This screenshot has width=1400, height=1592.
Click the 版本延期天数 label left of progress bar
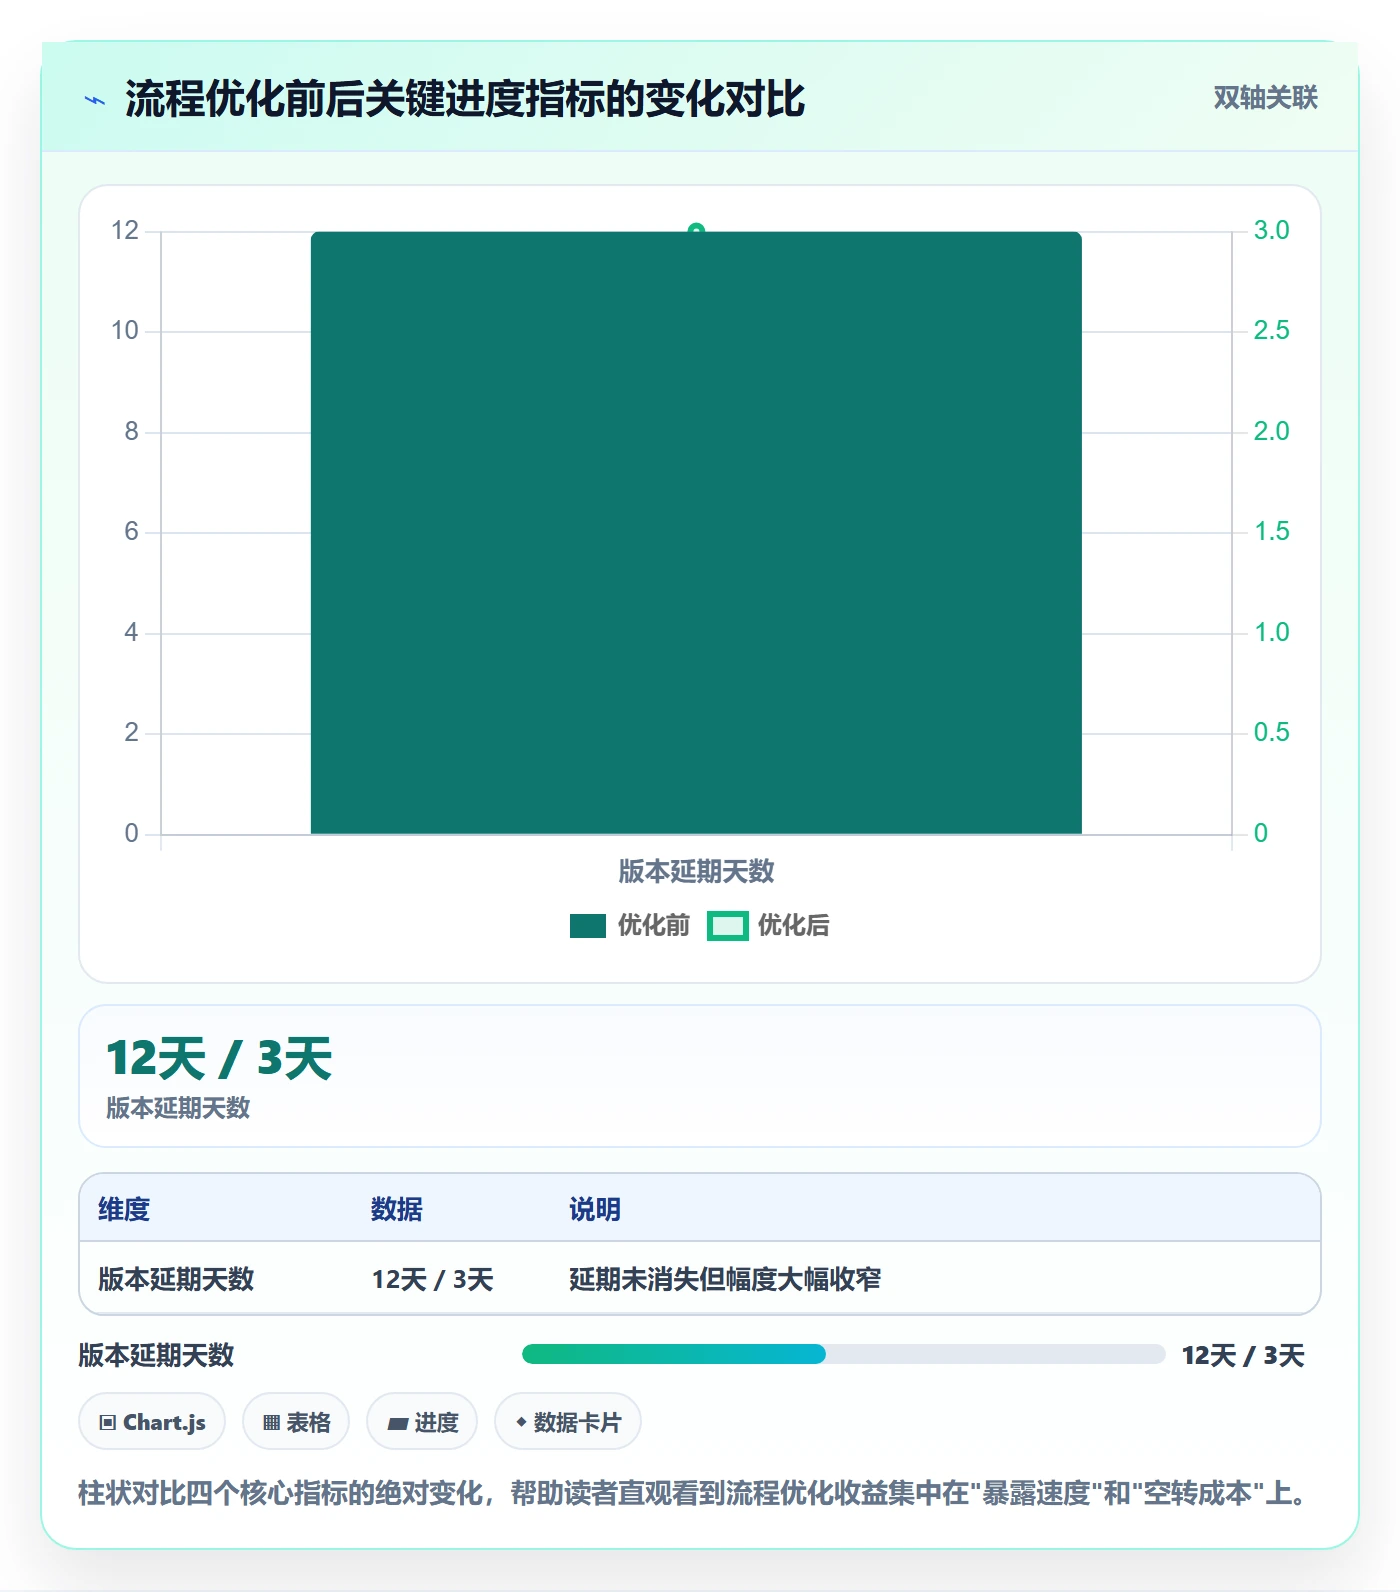click(156, 1355)
